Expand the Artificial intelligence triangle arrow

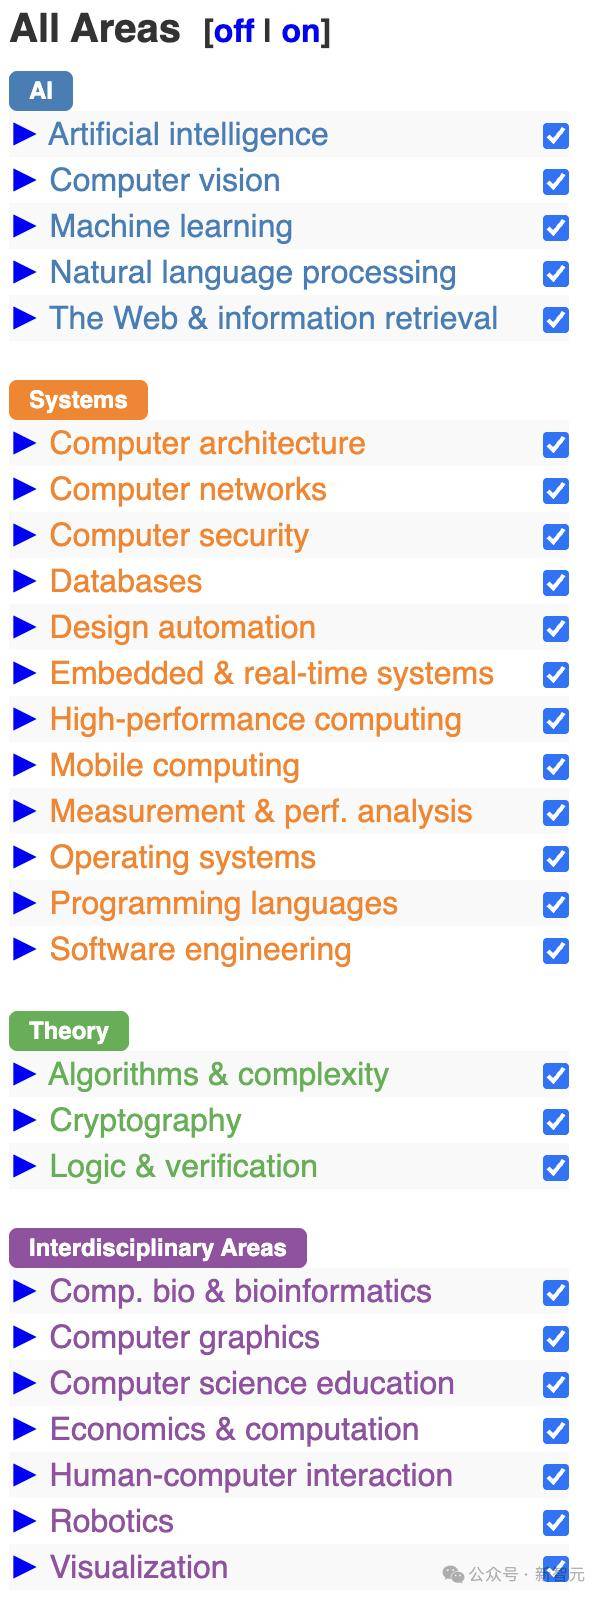coord(24,134)
